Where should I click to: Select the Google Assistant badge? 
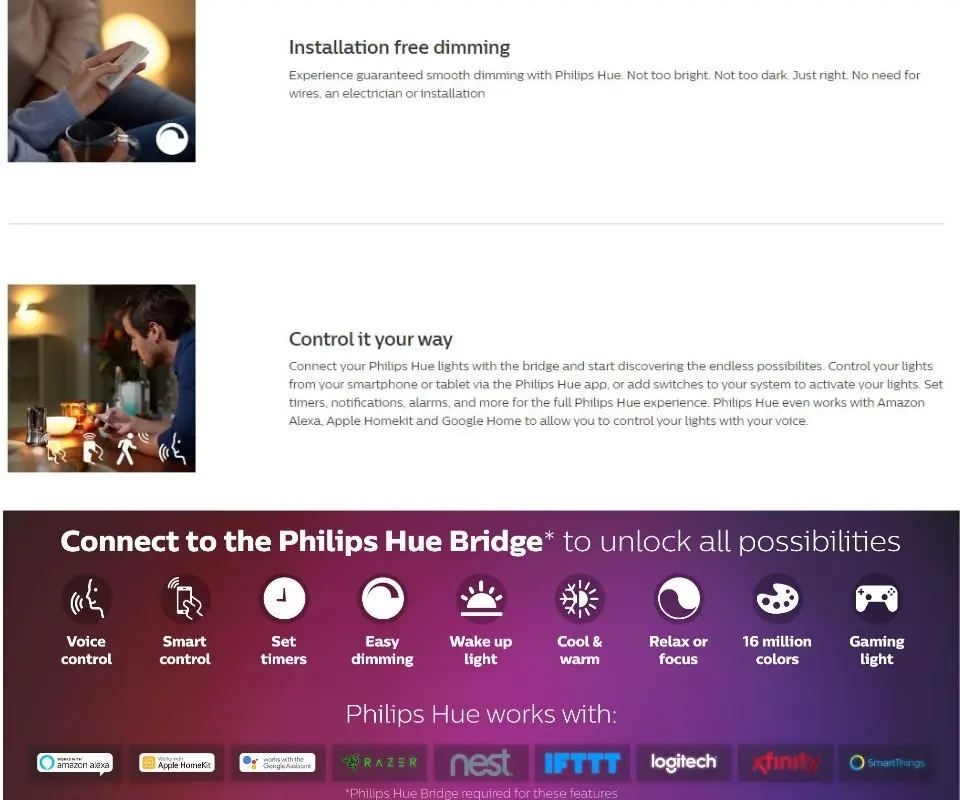click(277, 763)
